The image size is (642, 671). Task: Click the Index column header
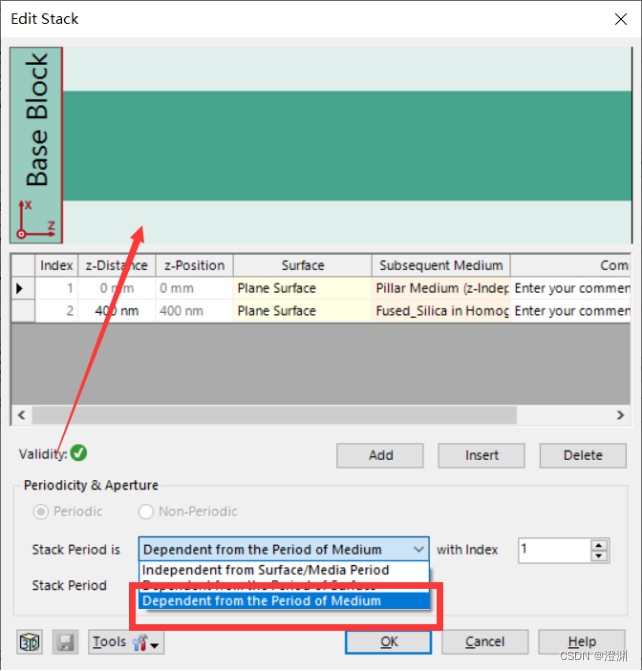pyautogui.click(x=56, y=265)
